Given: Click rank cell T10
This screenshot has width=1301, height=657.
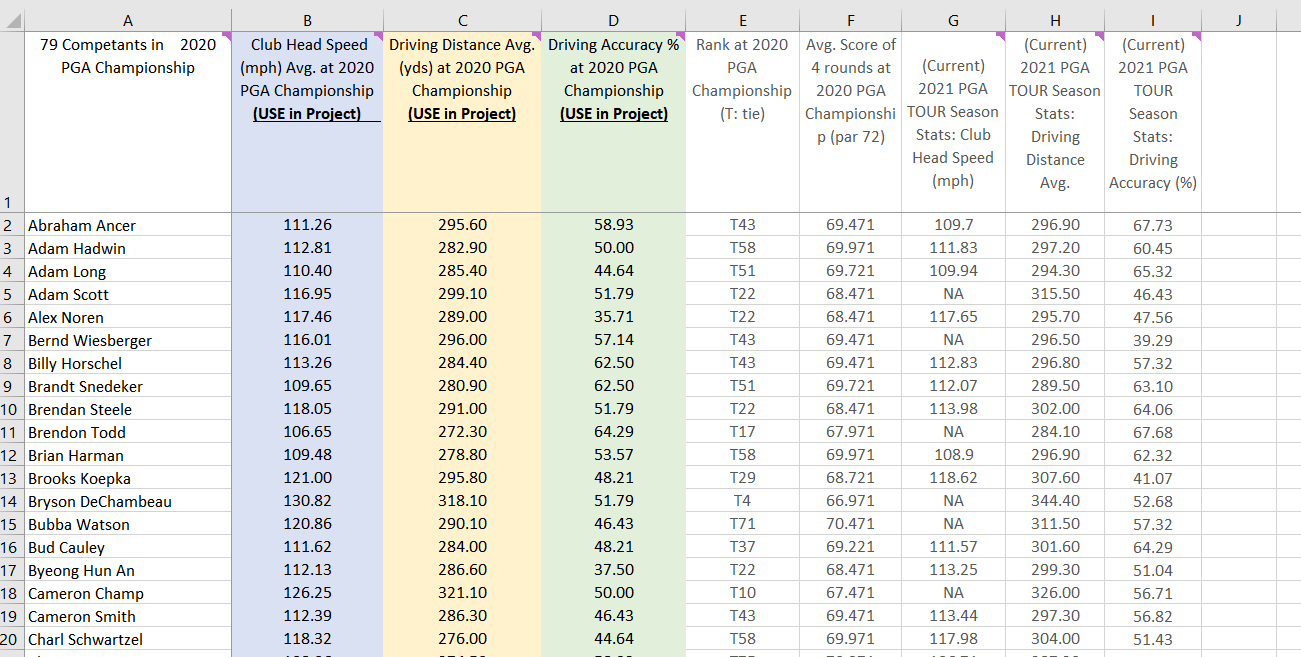Looking at the screenshot, I should coord(742,593).
